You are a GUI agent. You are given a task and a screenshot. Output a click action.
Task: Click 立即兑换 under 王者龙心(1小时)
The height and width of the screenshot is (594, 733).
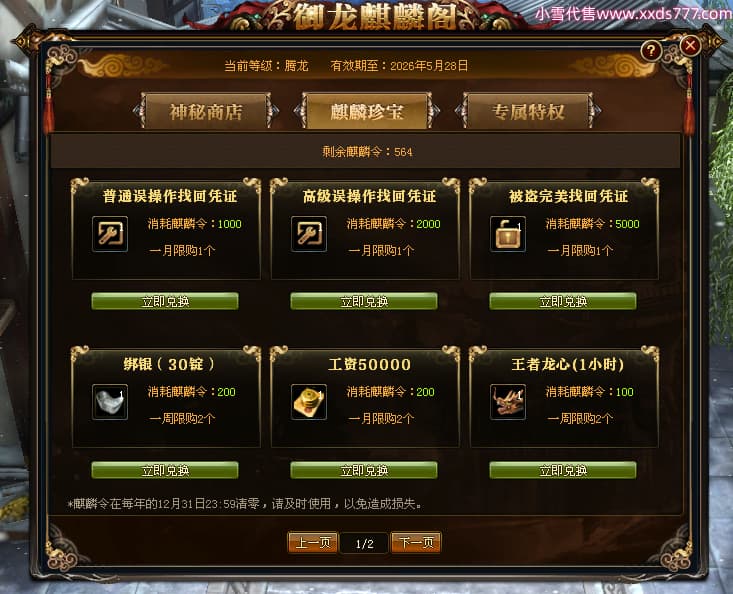pos(563,470)
